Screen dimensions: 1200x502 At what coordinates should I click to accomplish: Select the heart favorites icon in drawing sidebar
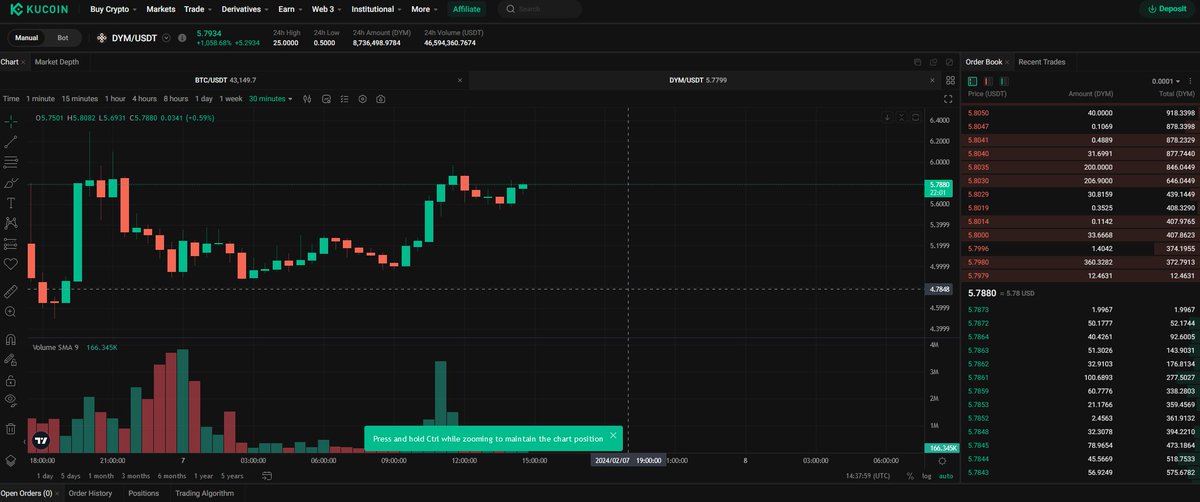pos(11,264)
